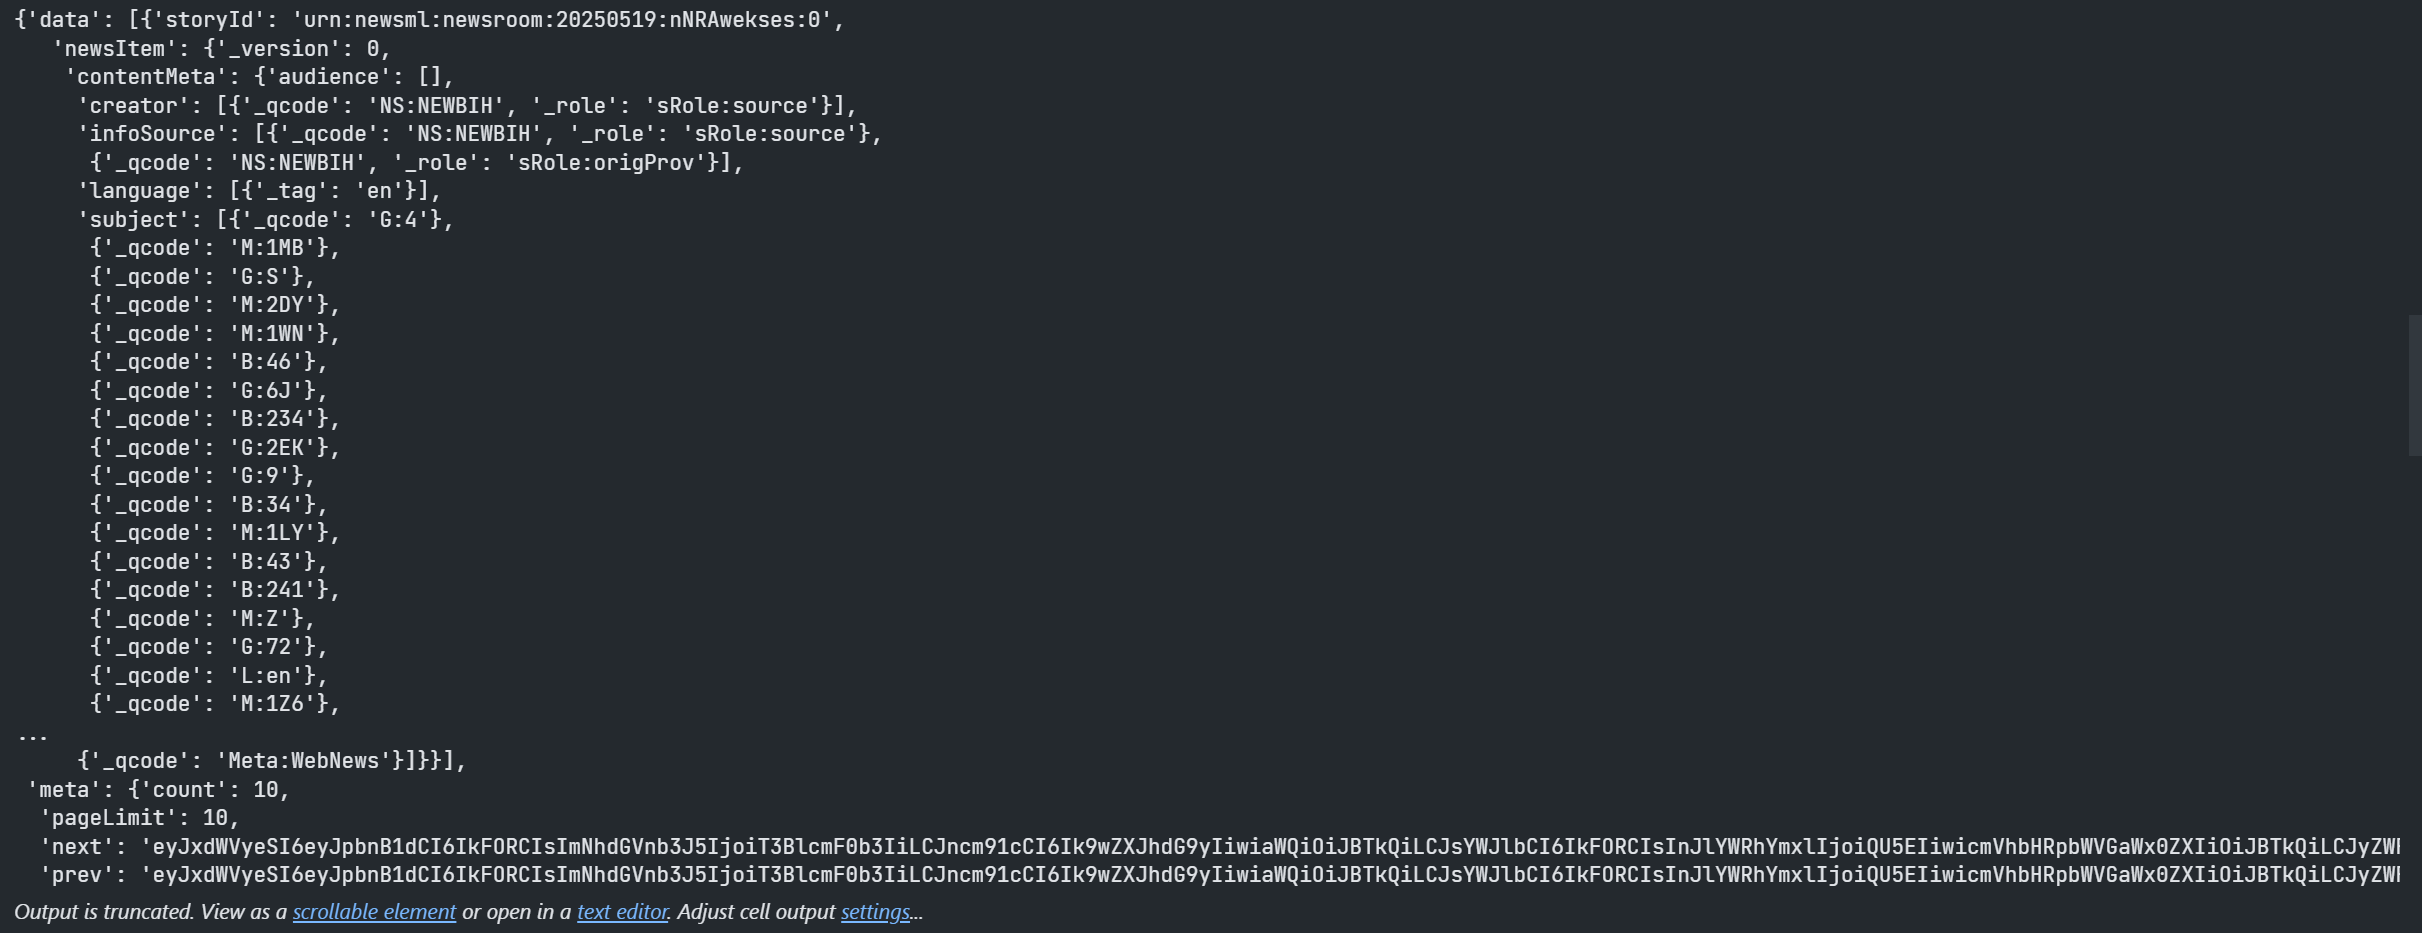Screen dimensions: 2422x933
Task: Click the 'sRole:origProv' role line
Action: 416,163
